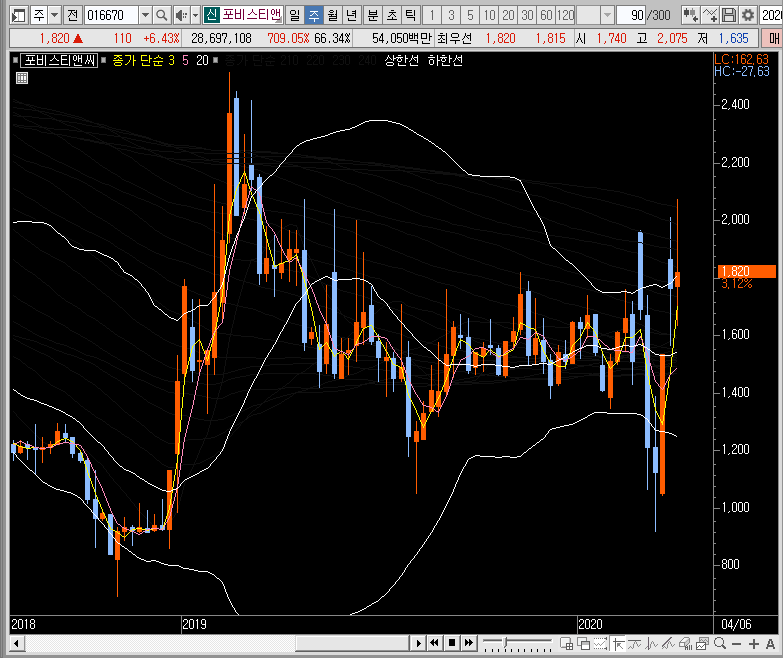
Task: Select the 5 period interval button
Action: pyautogui.click(x=470, y=15)
